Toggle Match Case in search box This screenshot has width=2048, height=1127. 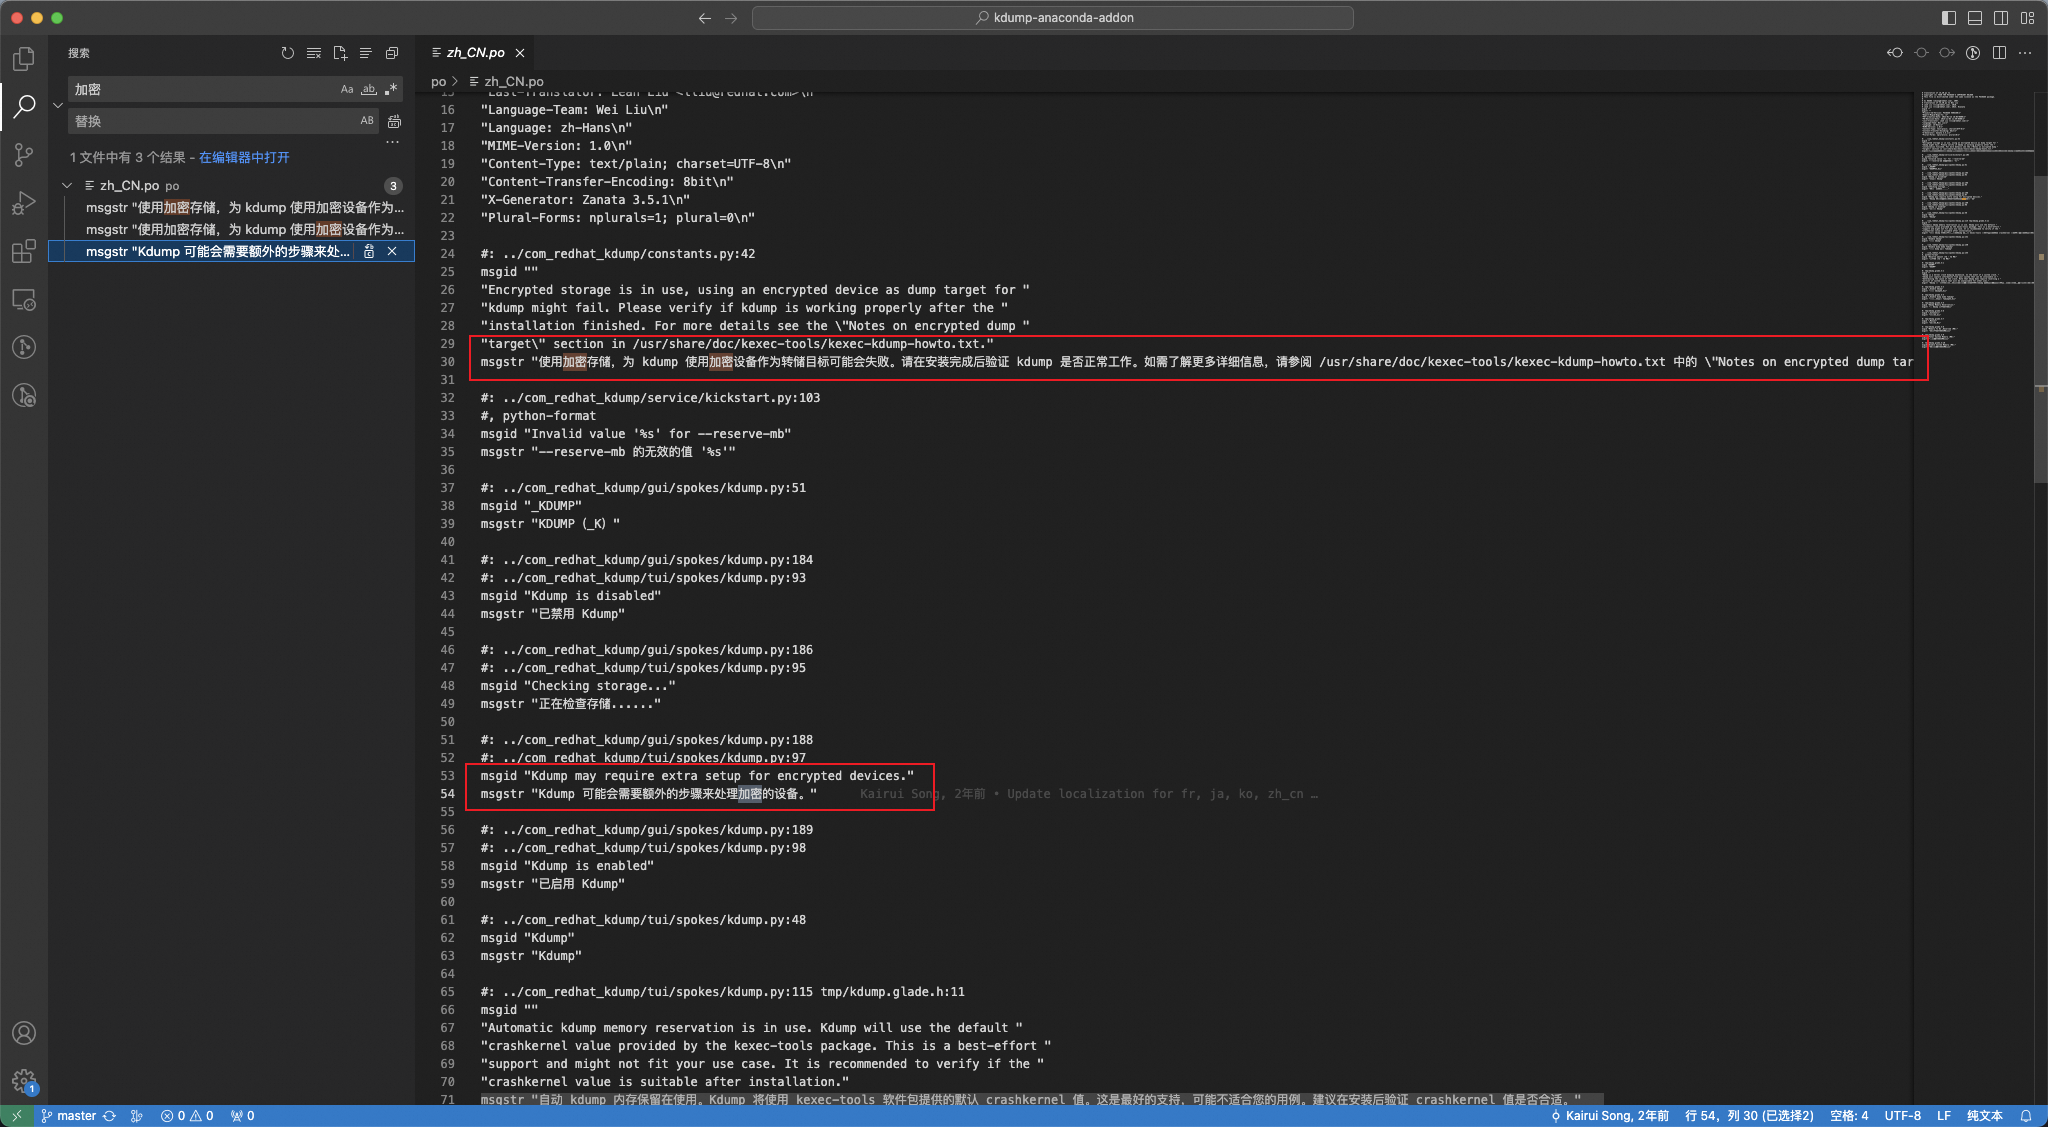click(x=347, y=89)
